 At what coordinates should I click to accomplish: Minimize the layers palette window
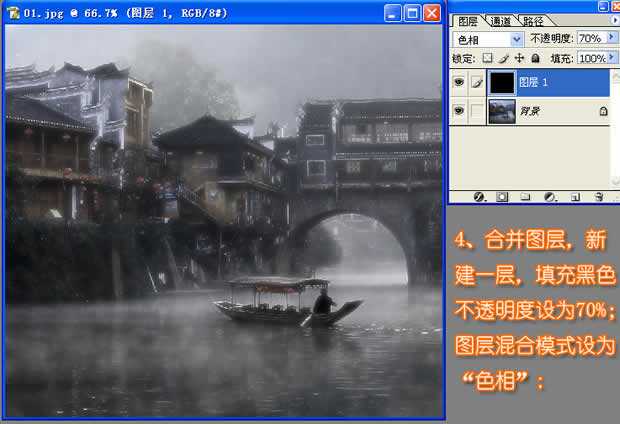tap(603, 6)
